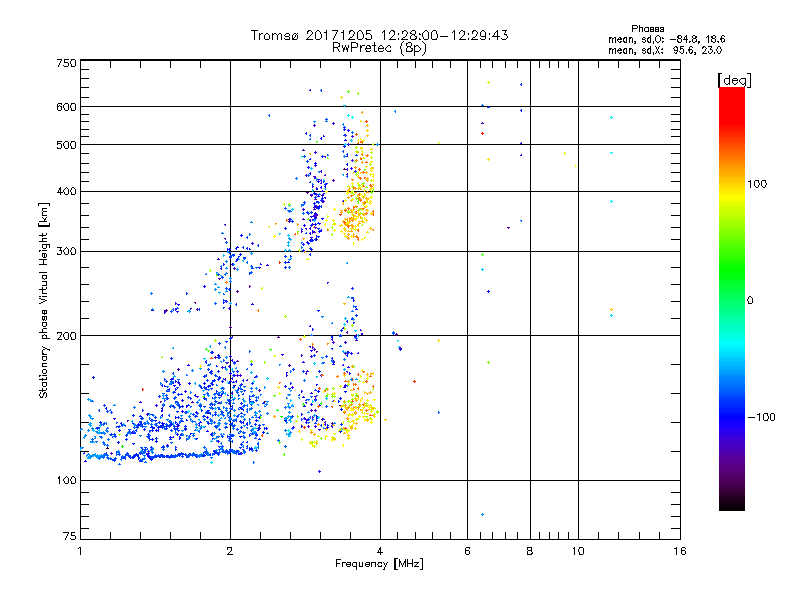Image resolution: width=800 pixels, height=600 pixels.
Task: Click the colorbar '-100' tick label
Action: pos(761,417)
